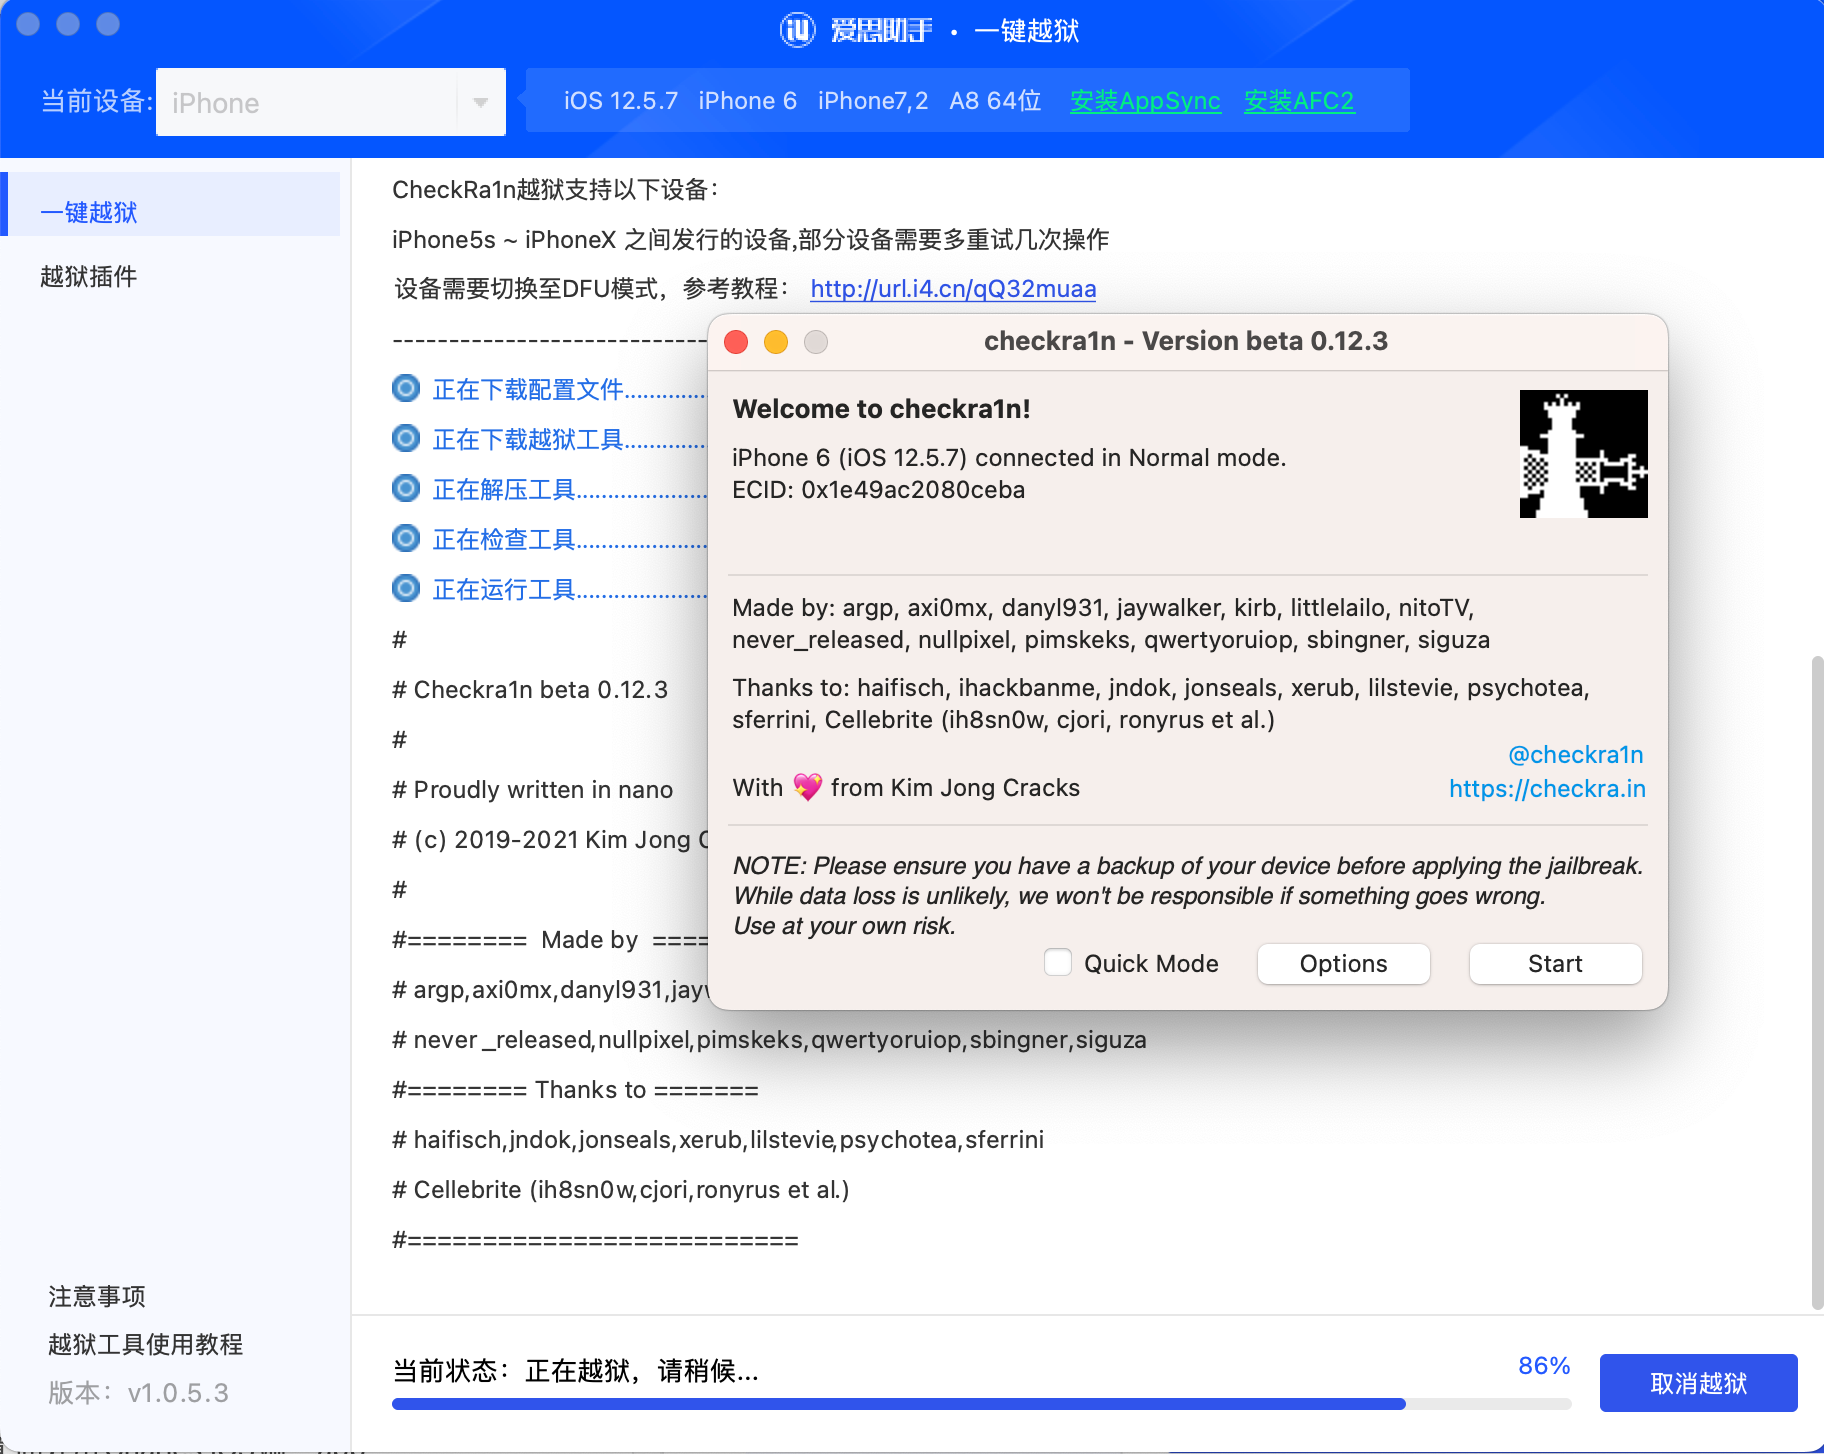The height and width of the screenshot is (1454, 1824).
Task: Click status circle beside 正在解压工具
Action: 405,488
